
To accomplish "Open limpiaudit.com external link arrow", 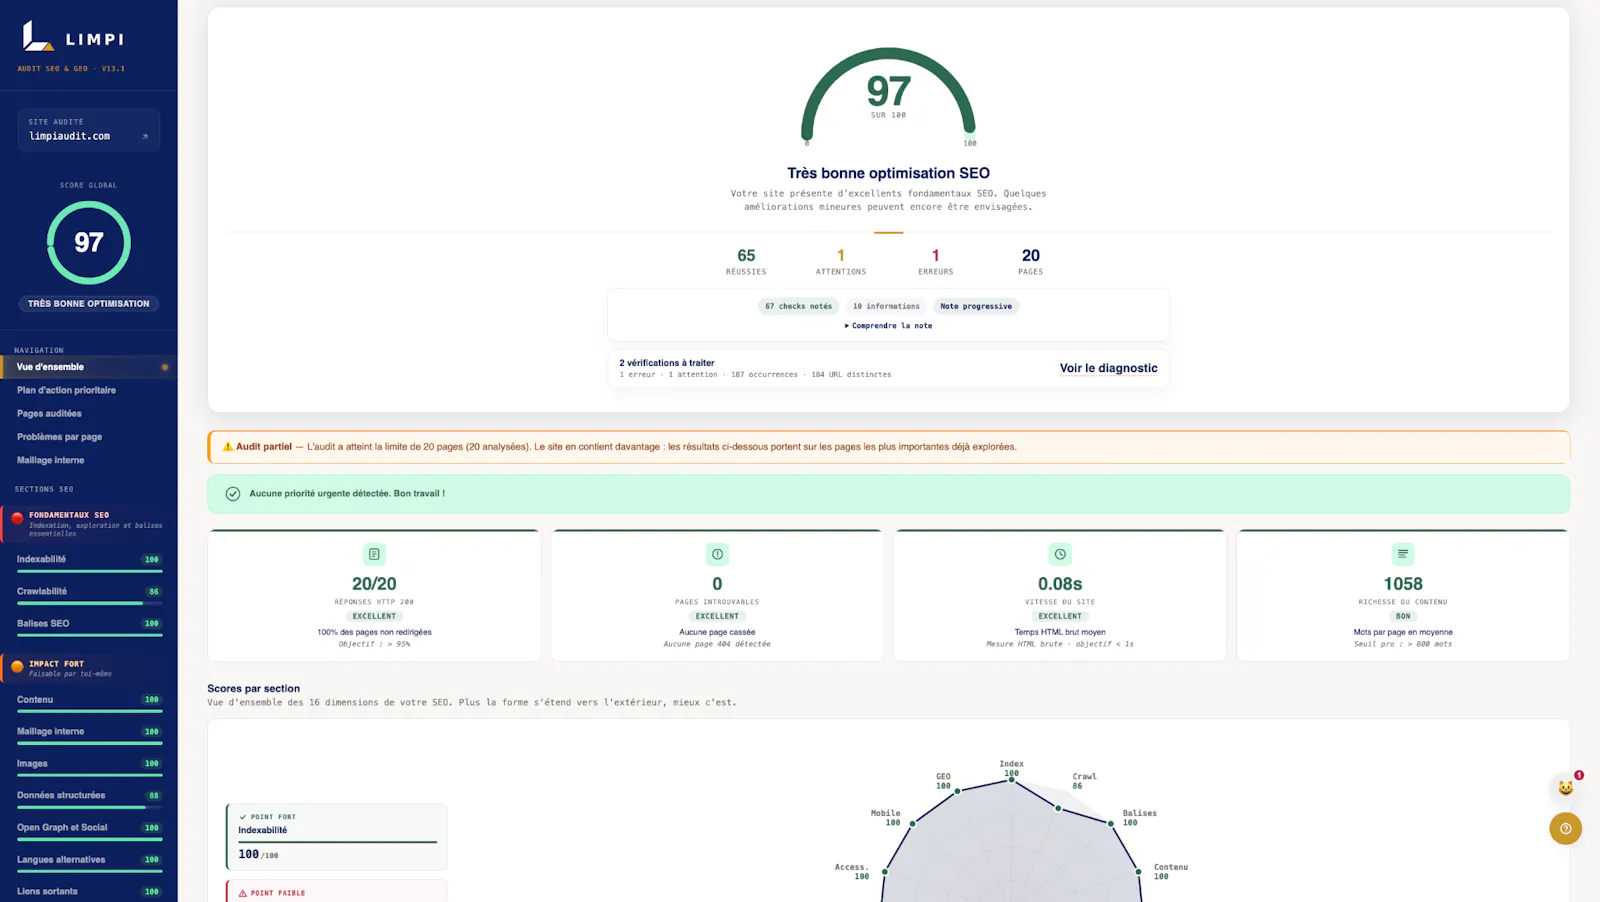I will pos(145,136).
